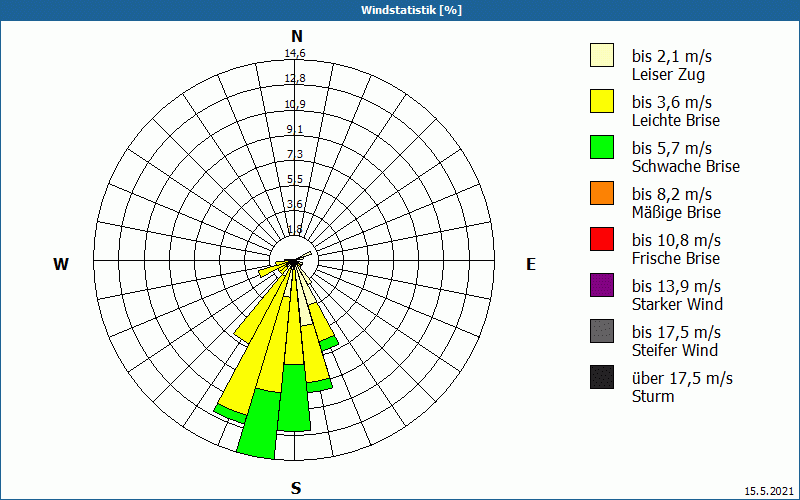
Task: Click the 'bis 2,1 m/s' legend text
Action: tap(671, 56)
